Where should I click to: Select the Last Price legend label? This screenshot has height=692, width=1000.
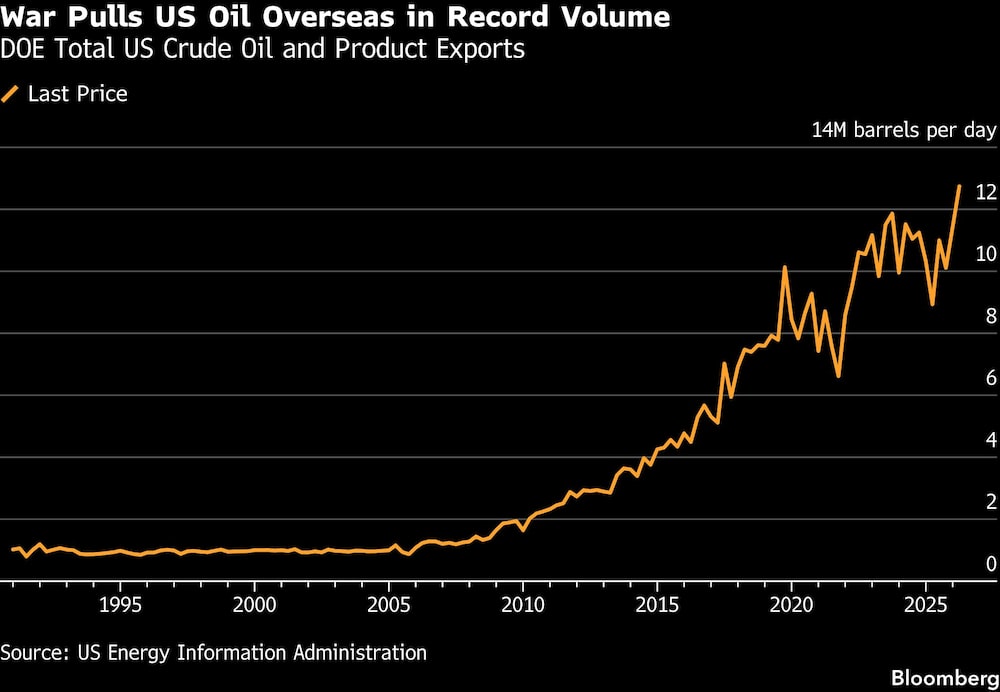pos(77,95)
